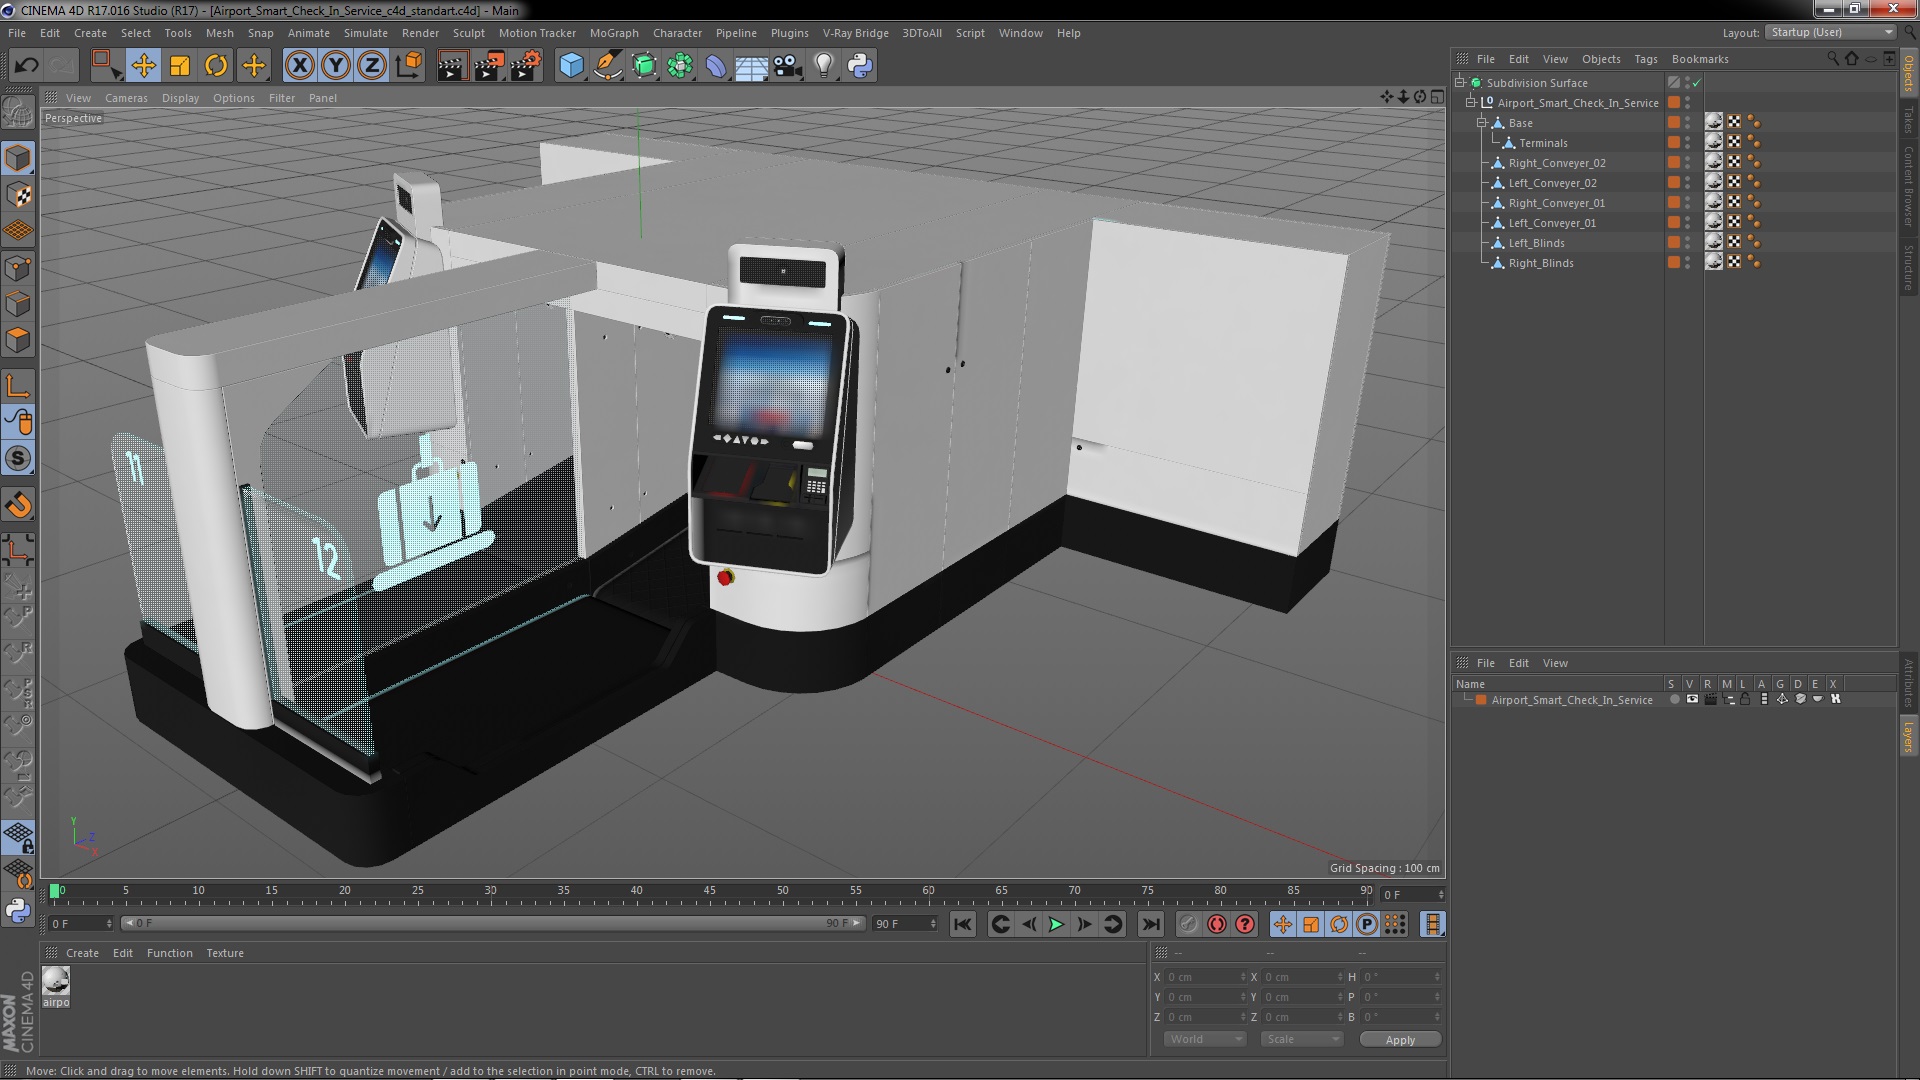Click the X position input field
1920x1080 pixels.
tap(1207, 977)
